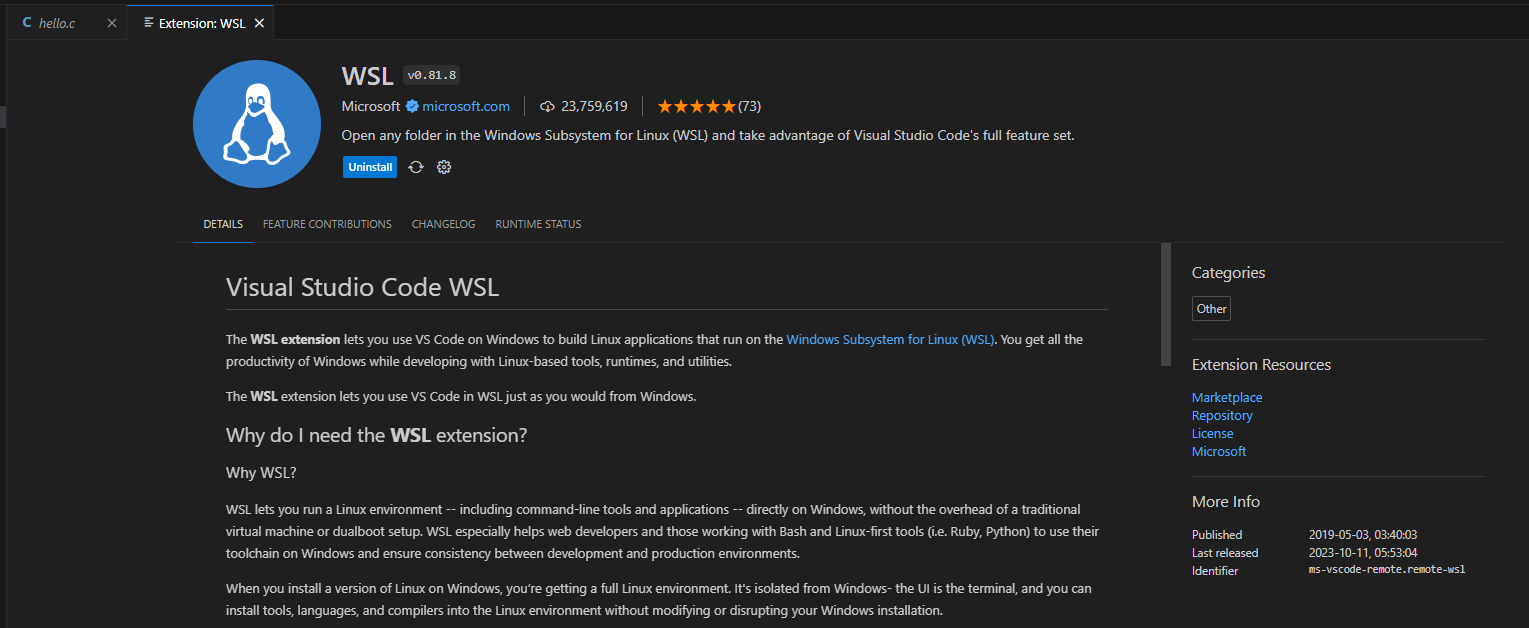Click the Microsoft publisher name
This screenshot has width=1529, height=628.
(x=371, y=106)
